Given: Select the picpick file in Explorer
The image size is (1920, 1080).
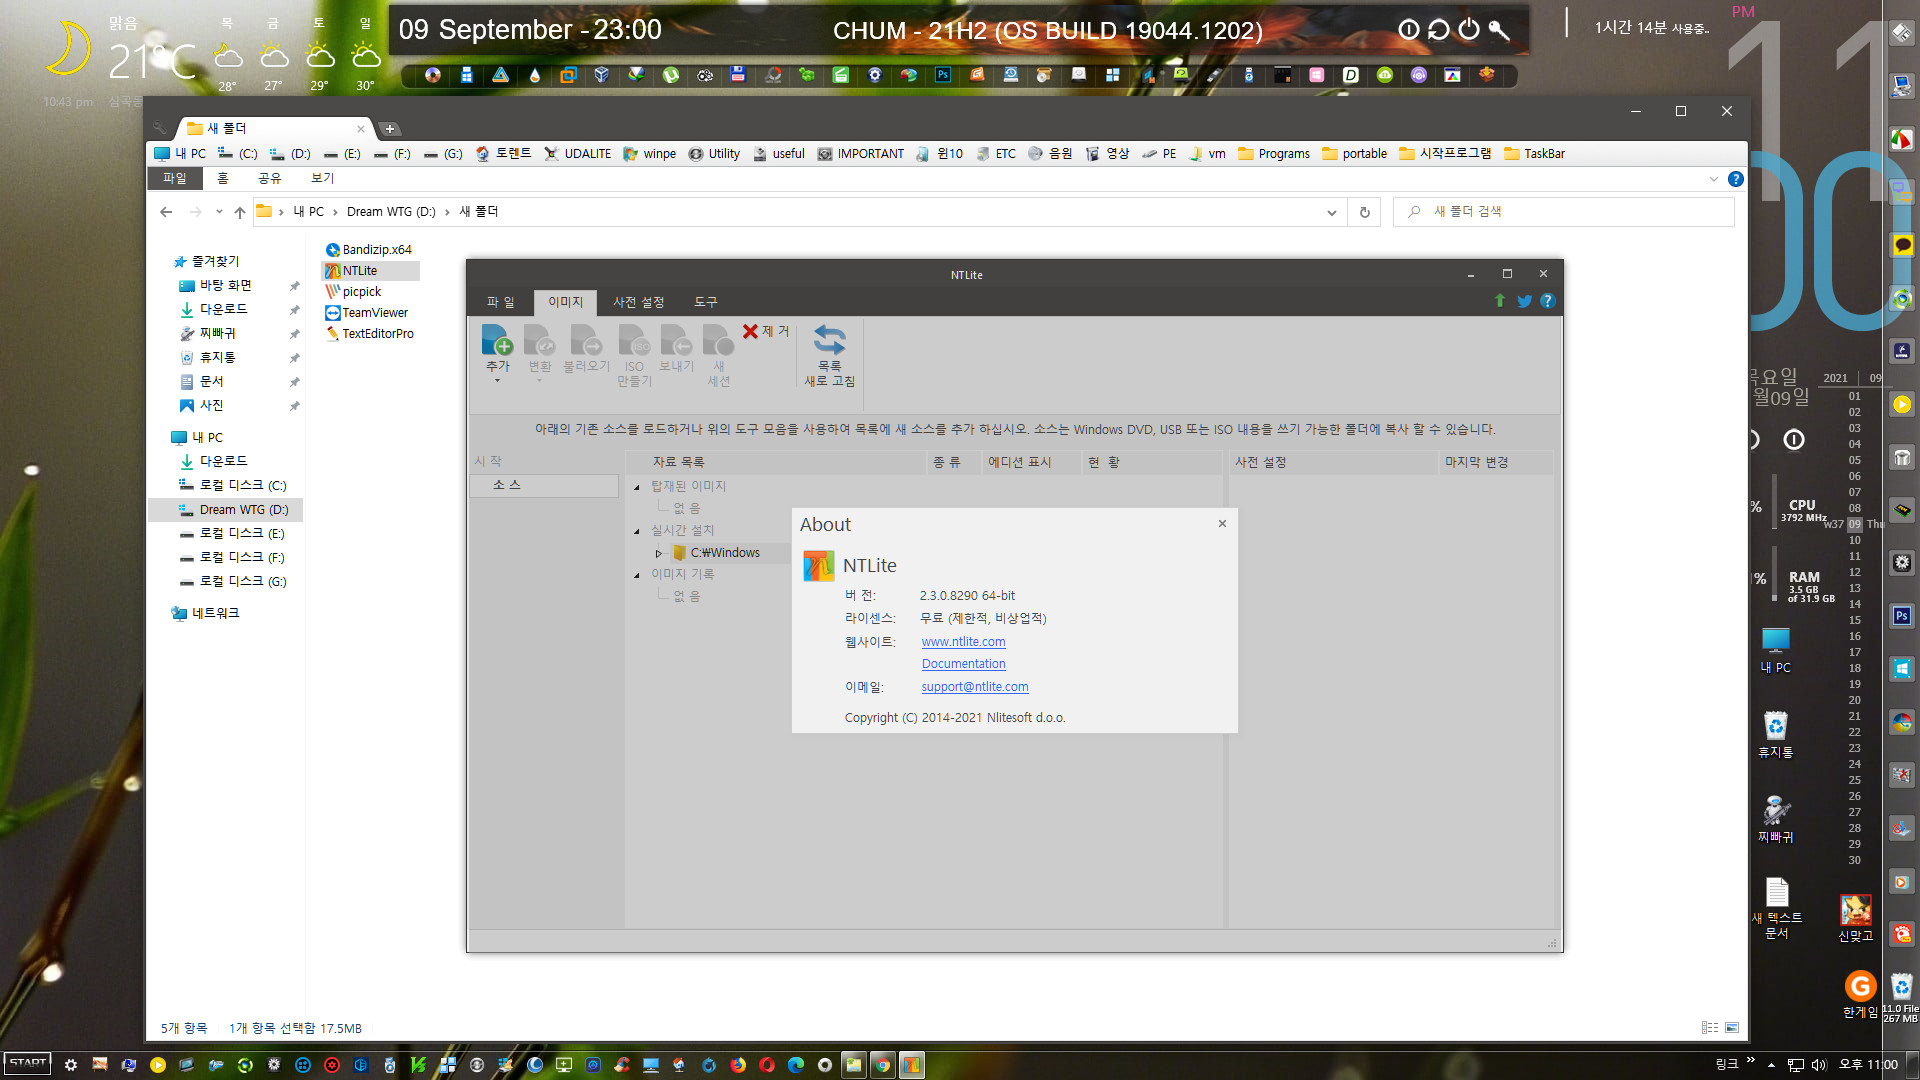Looking at the screenshot, I should point(353,292).
